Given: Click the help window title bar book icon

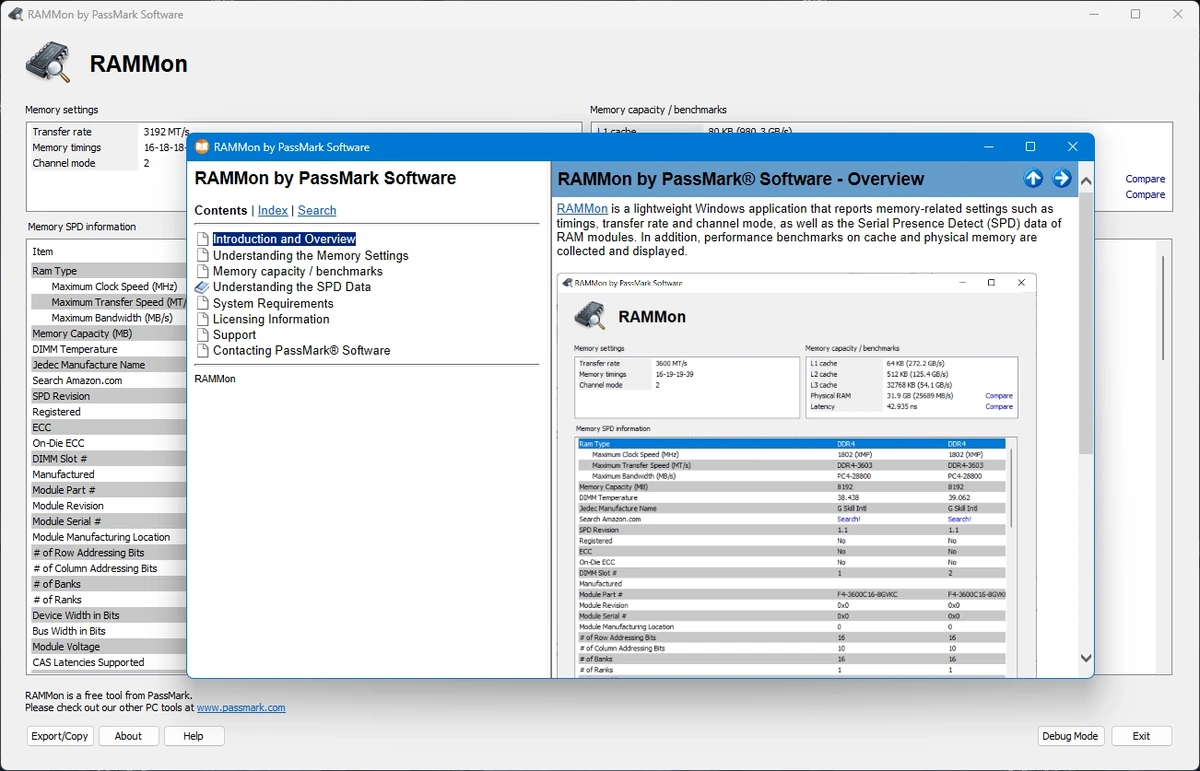Looking at the screenshot, I should [202, 147].
